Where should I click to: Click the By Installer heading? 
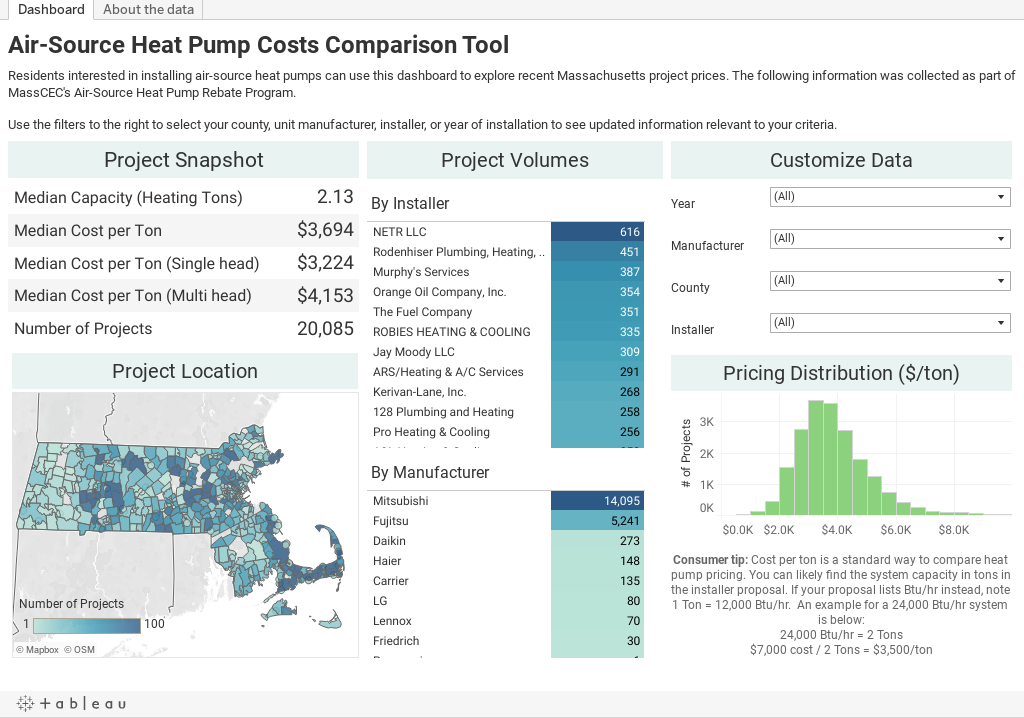[410, 203]
